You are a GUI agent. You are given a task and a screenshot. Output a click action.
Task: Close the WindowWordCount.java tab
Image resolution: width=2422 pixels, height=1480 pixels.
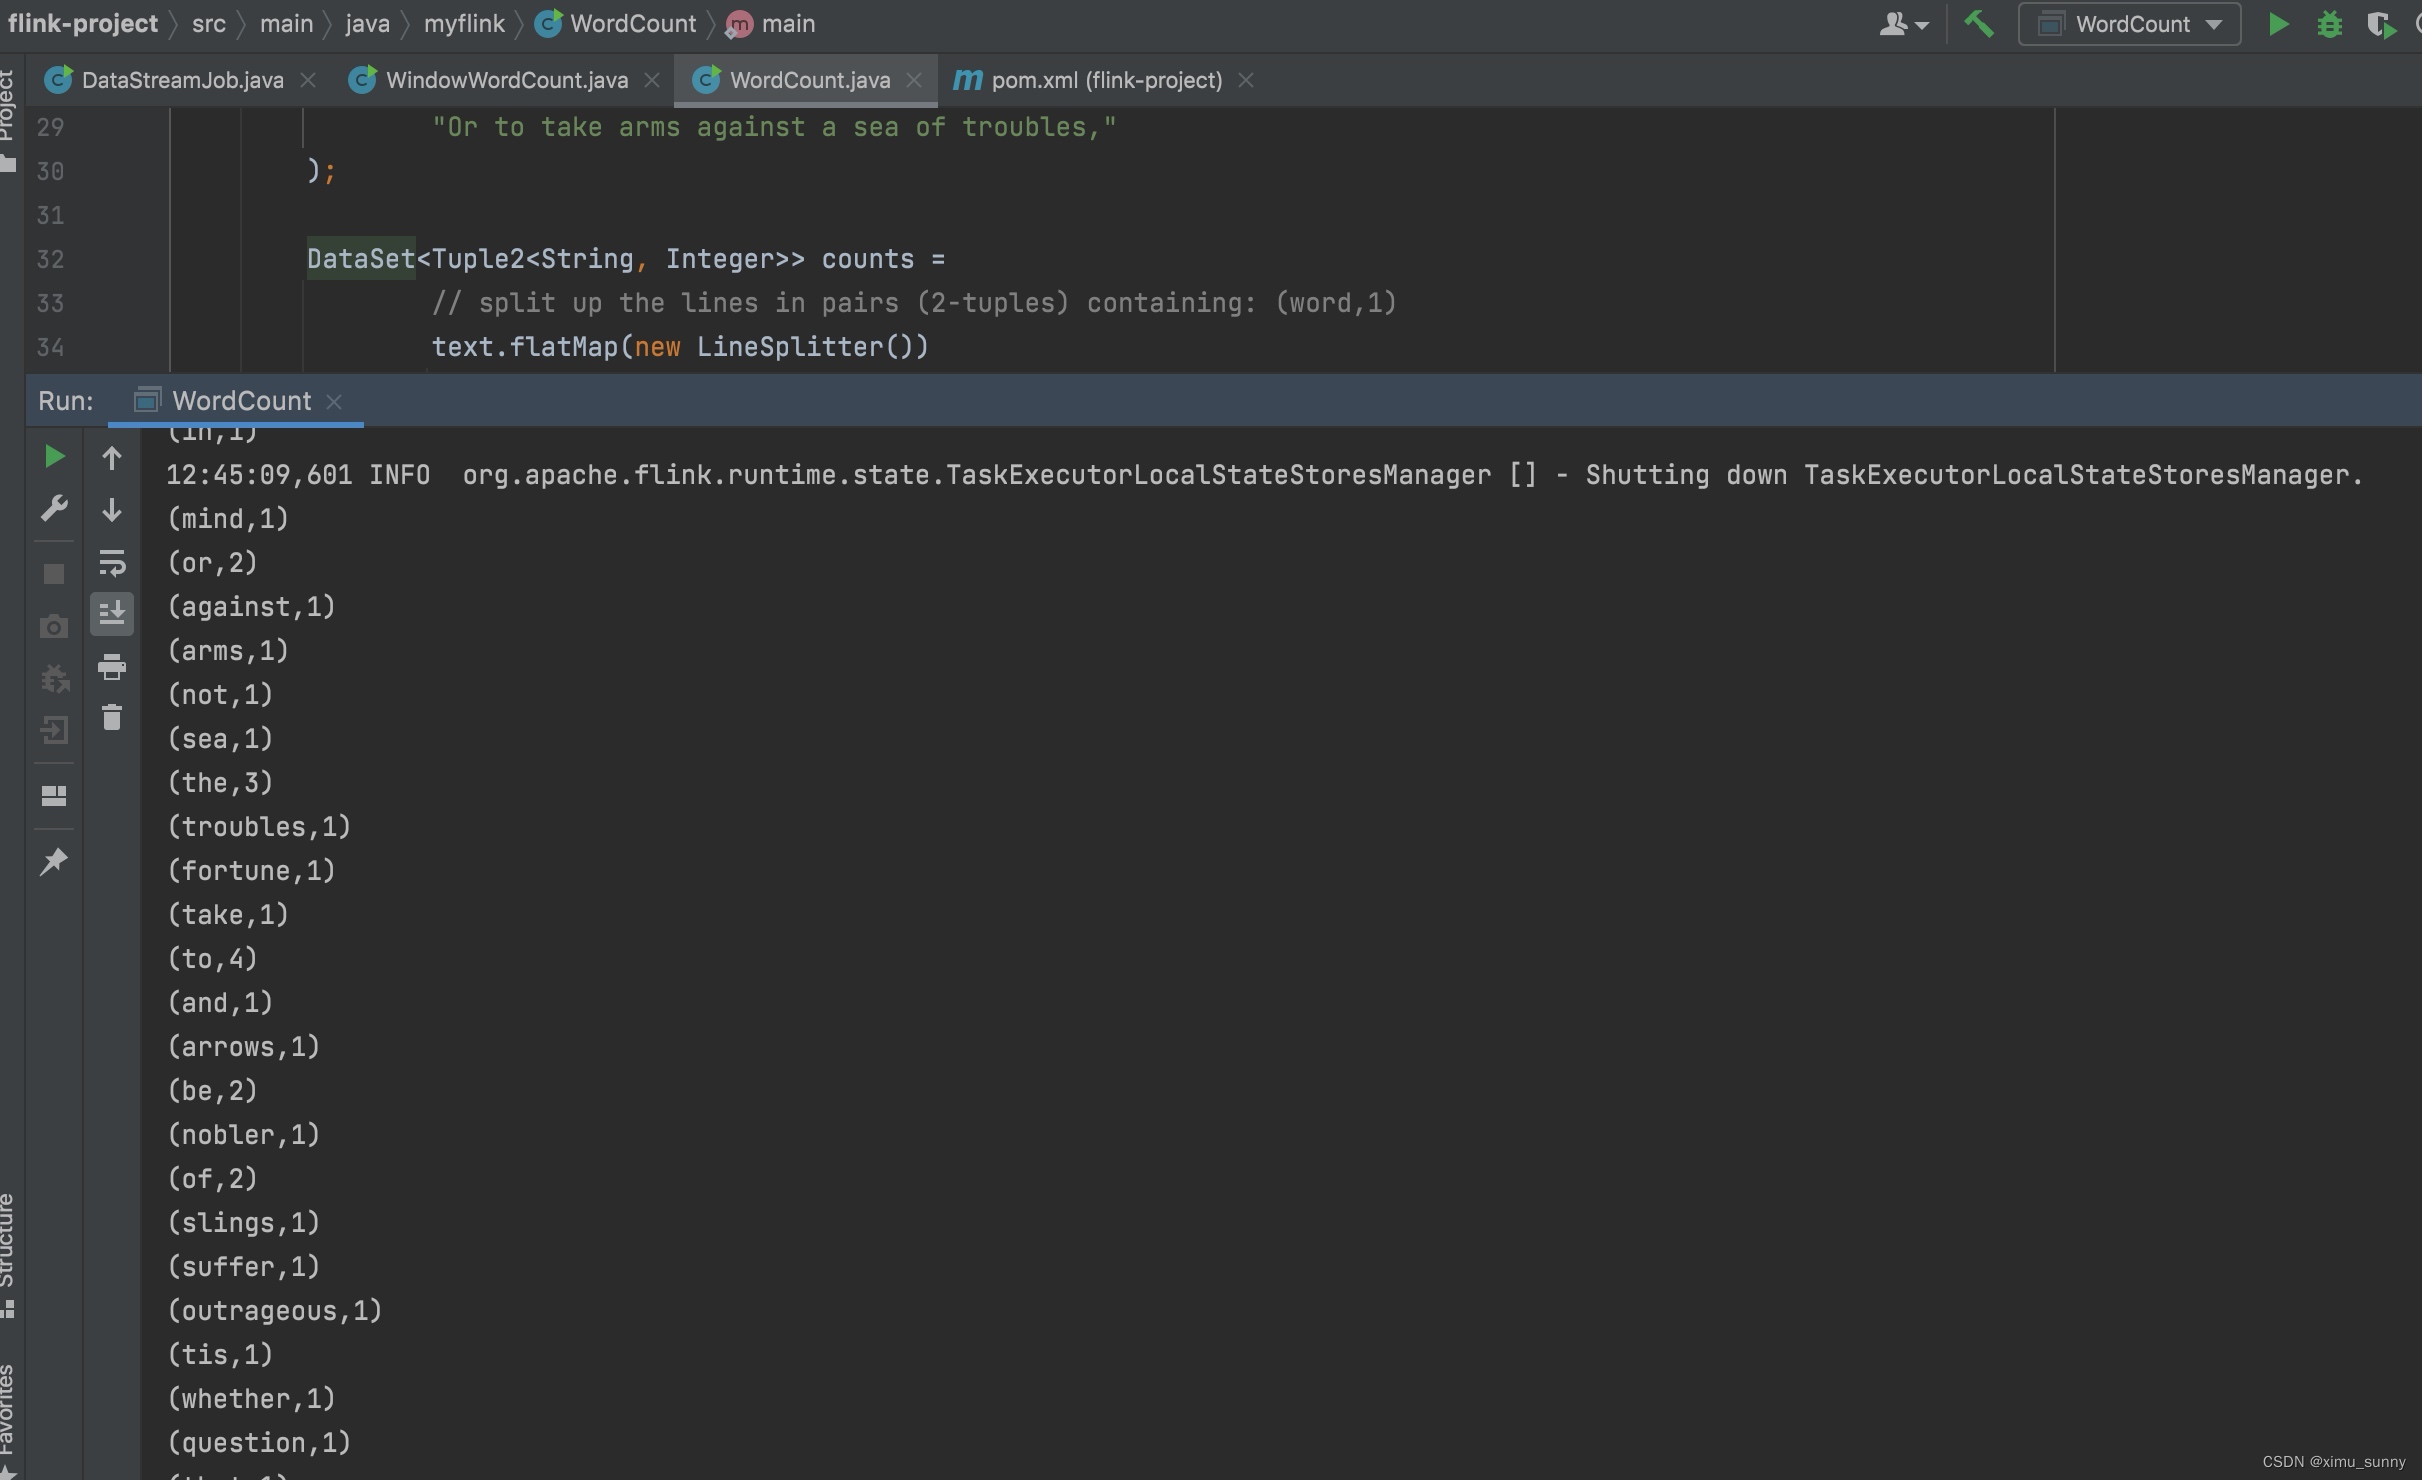[x=652, y=80]
